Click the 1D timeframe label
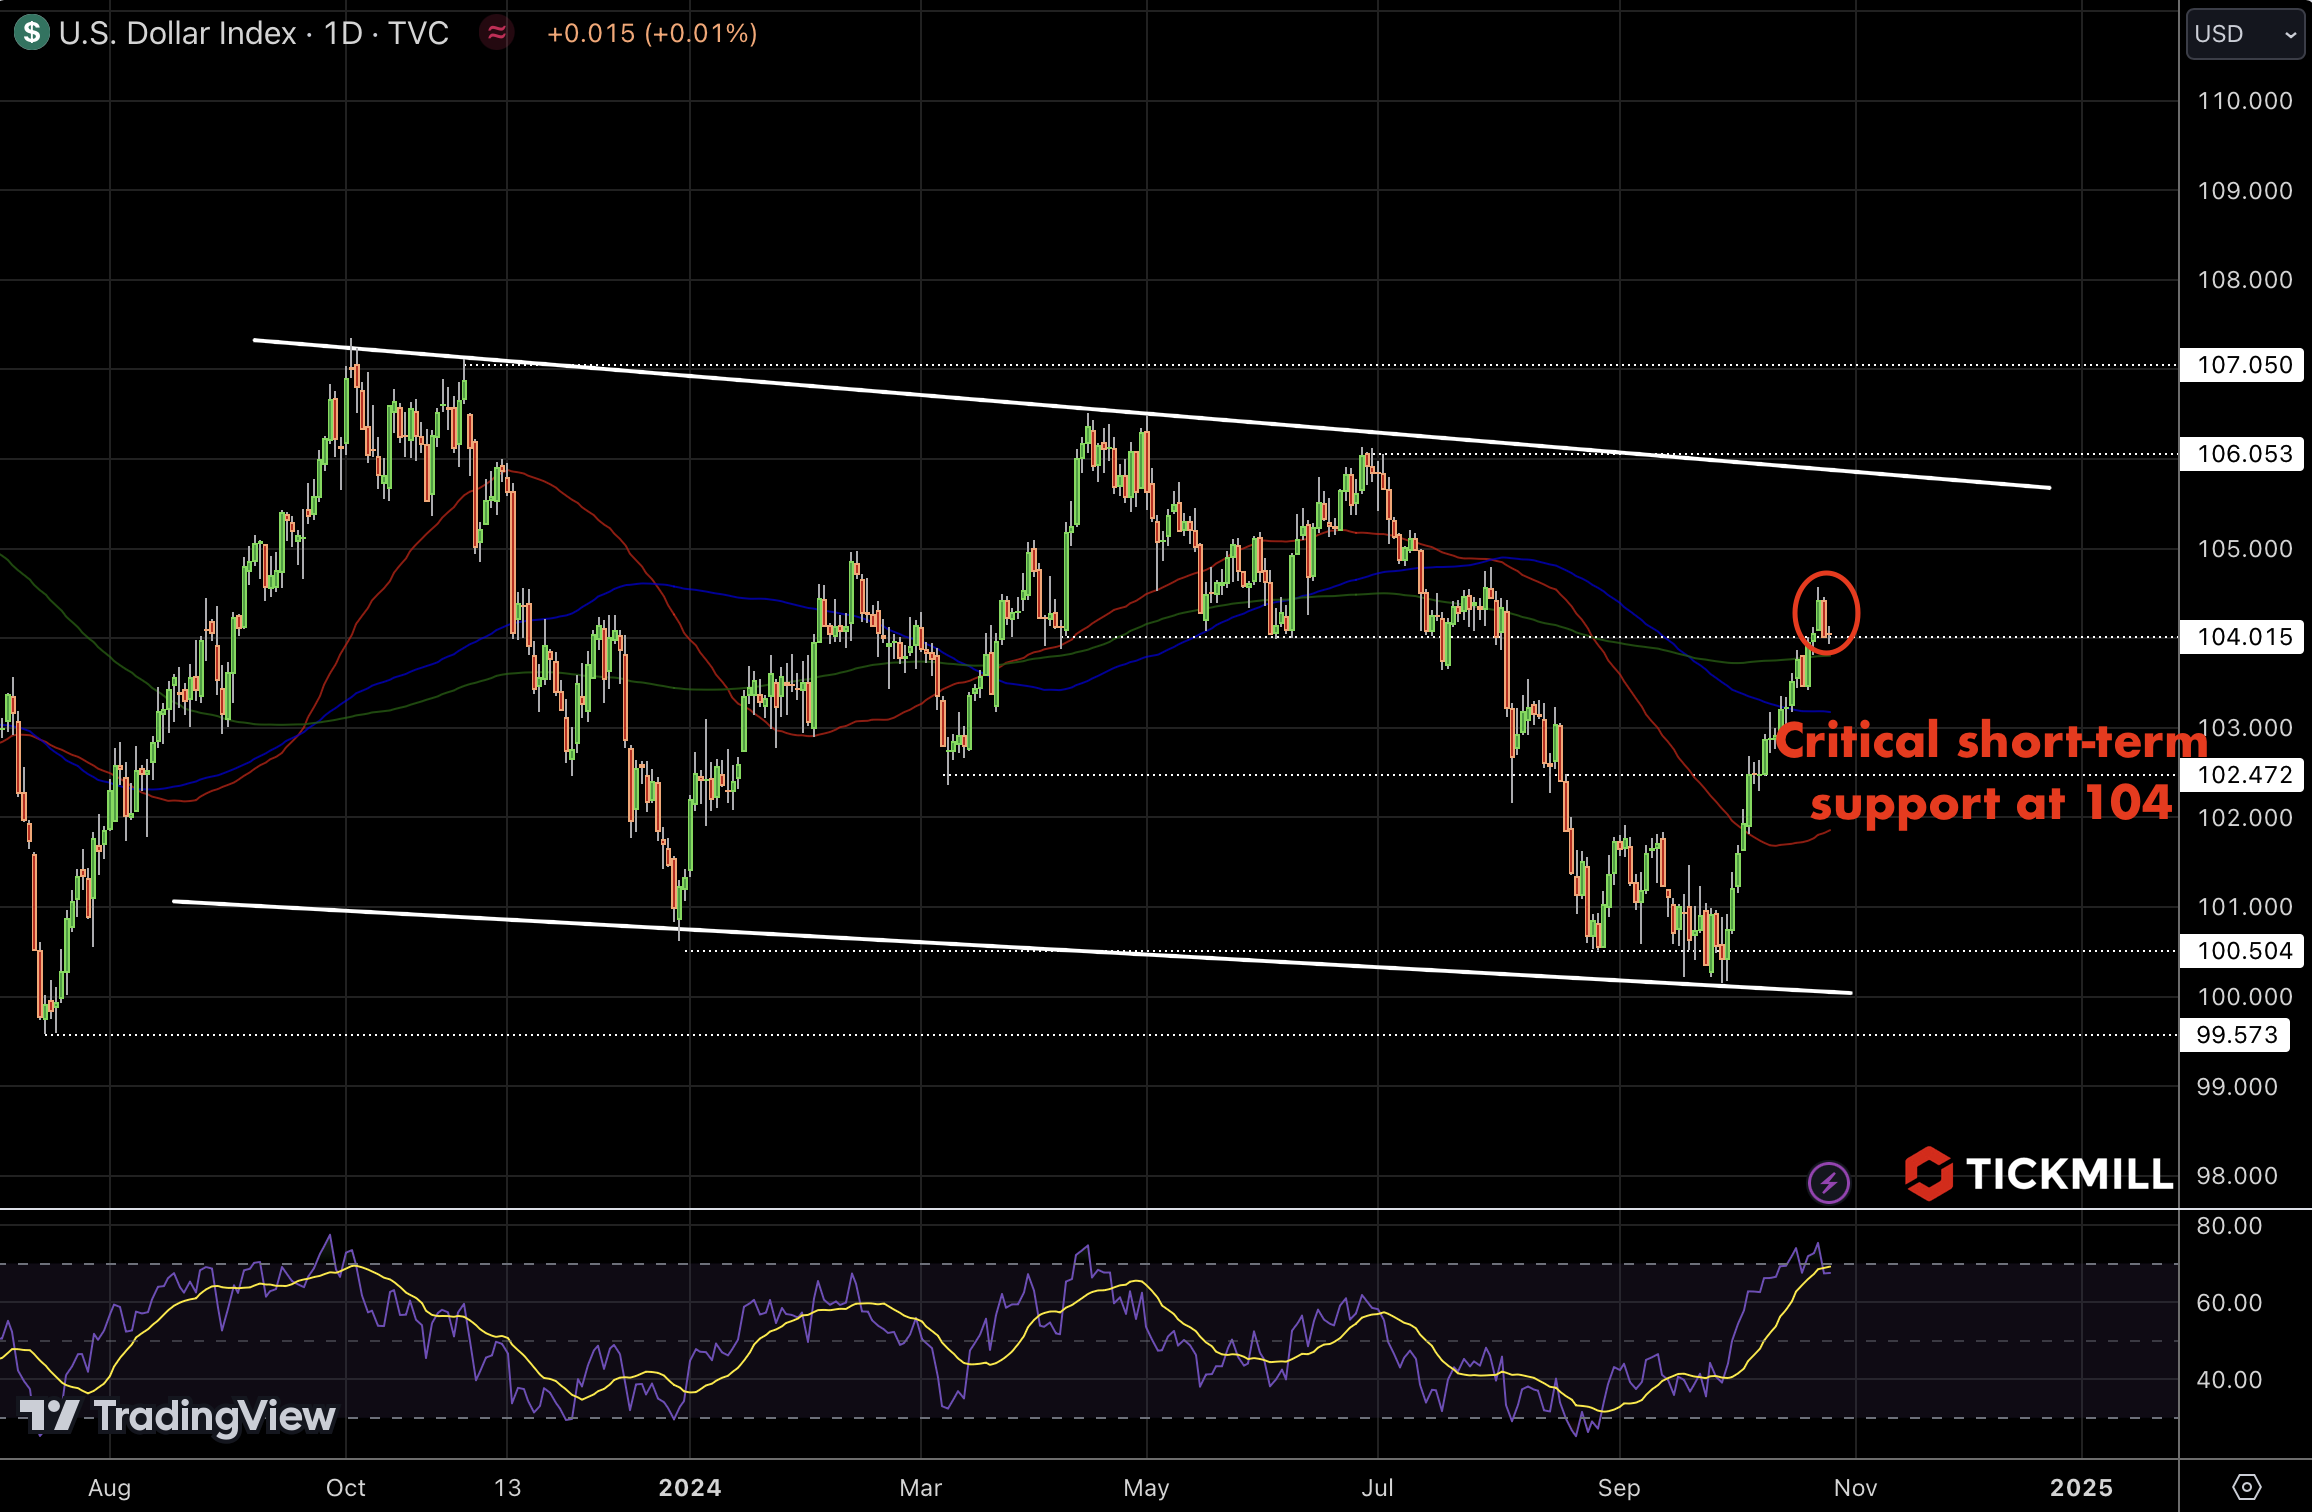The height and width of the screenshot is (1512, 2312). tap(343, 33)
